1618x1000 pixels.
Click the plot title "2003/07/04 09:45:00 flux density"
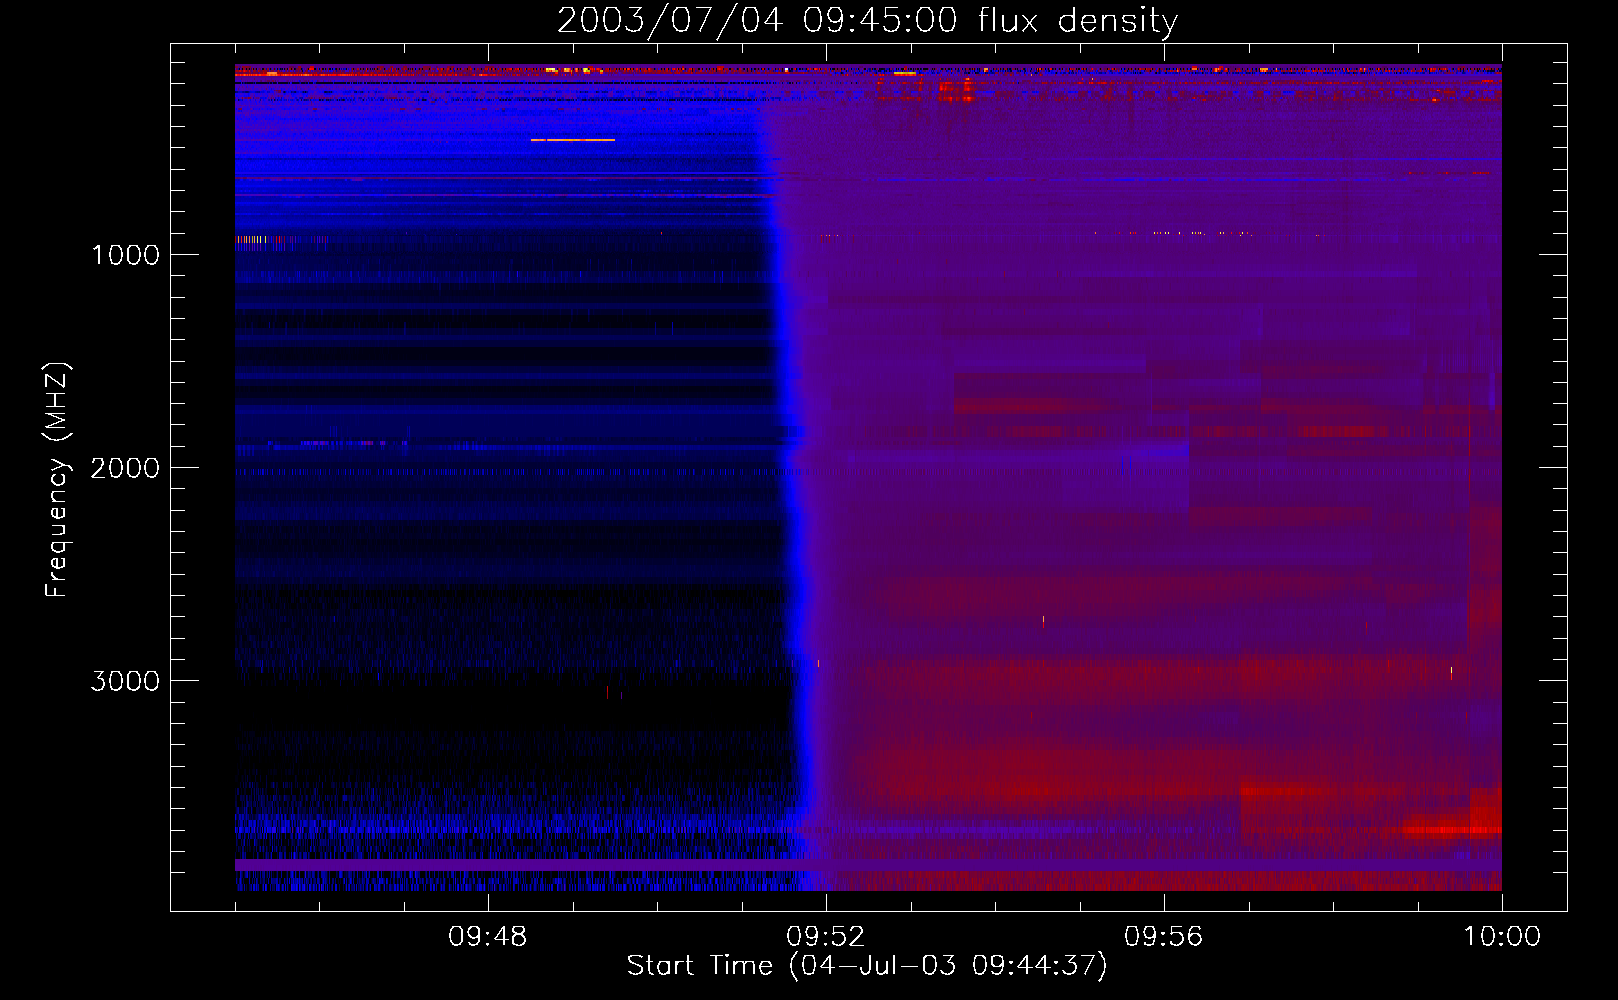point(867,20)
